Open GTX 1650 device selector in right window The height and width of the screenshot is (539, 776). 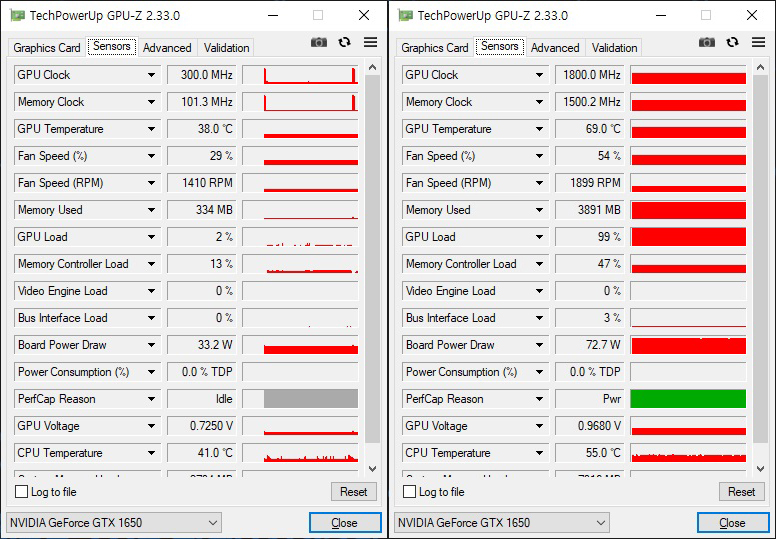coord(502,523)
